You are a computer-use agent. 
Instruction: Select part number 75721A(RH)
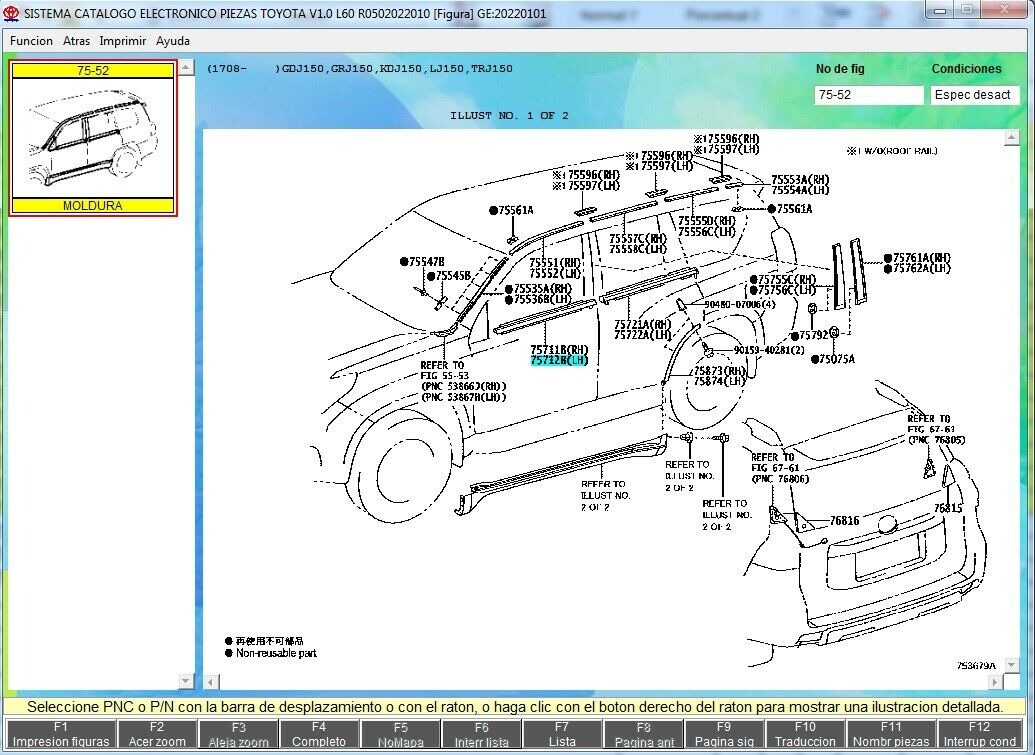(642, 325)
